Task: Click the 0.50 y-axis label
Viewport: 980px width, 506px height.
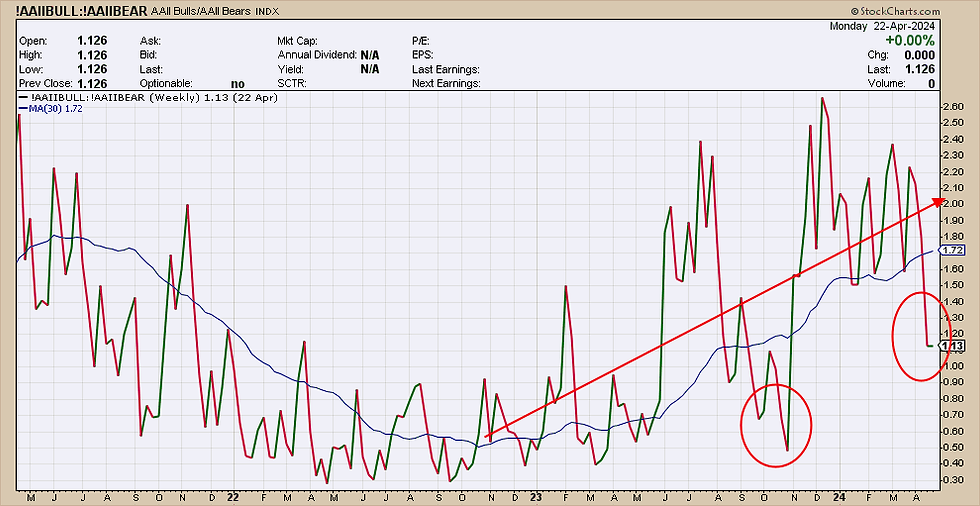Action: point(953,447)
